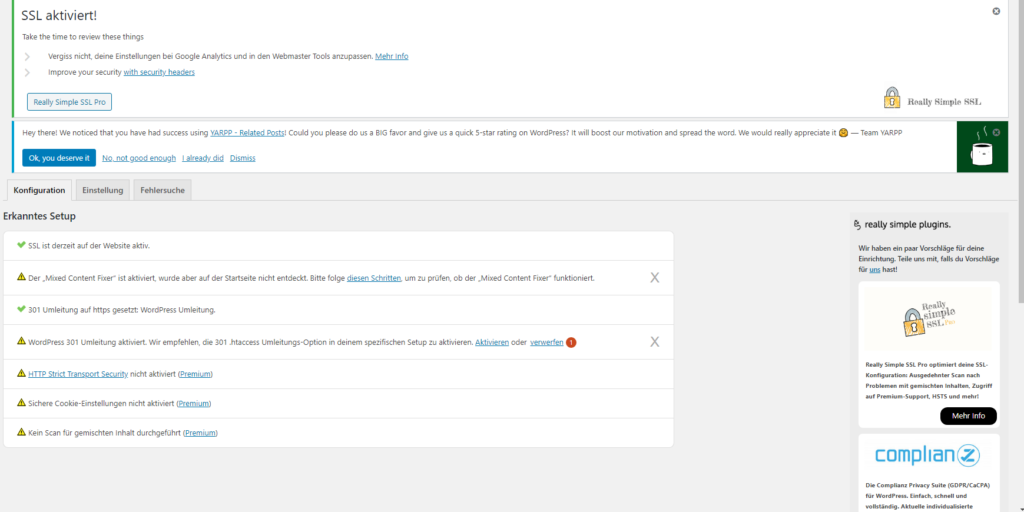
Task: Click warning icon beside Kein Scan row
Action: coord(22,432)
